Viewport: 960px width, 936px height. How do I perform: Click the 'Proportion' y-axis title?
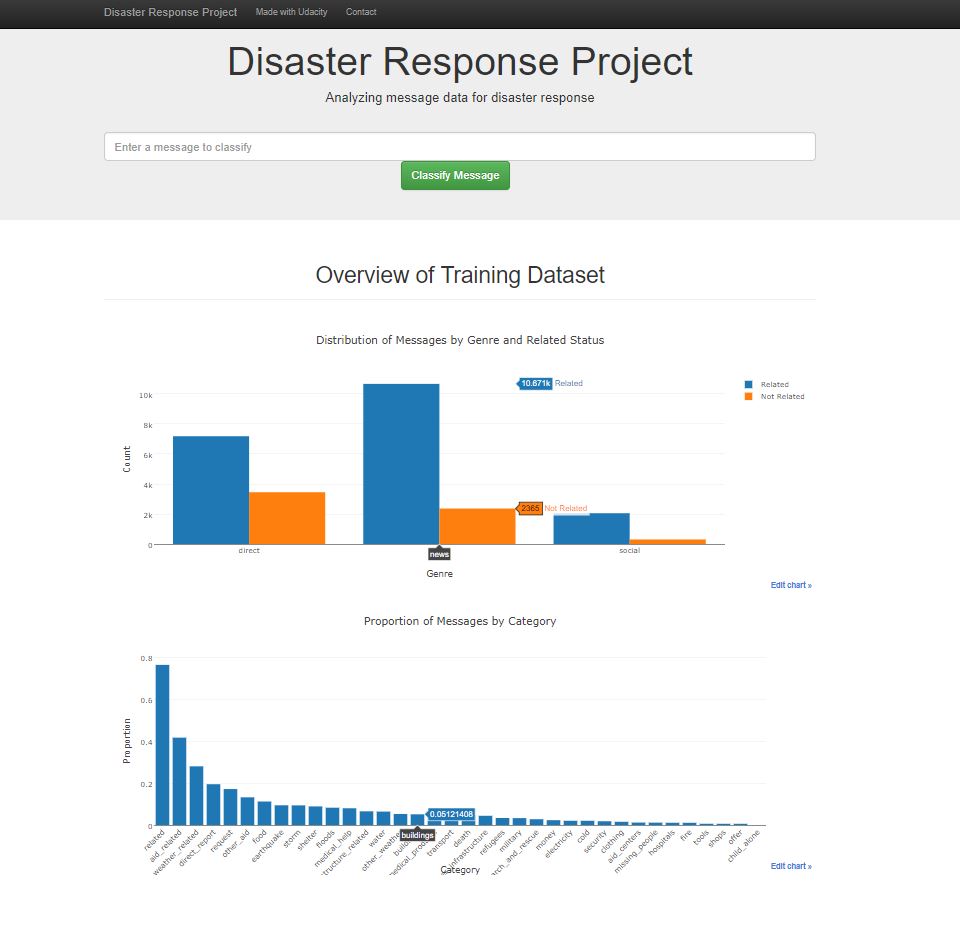pos(127,741)
